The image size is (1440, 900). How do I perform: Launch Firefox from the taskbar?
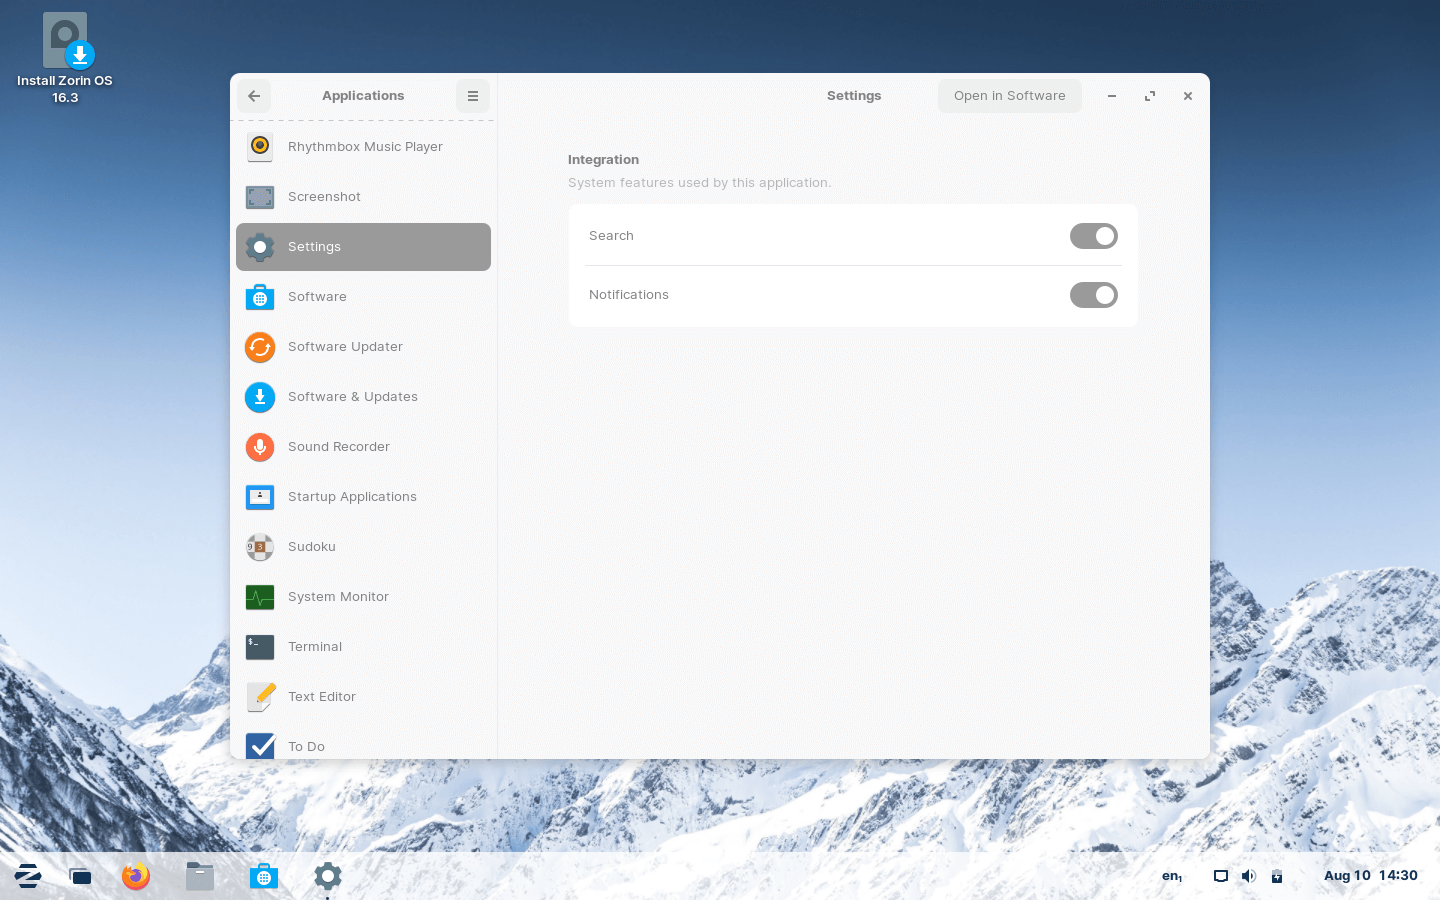pyautogui.click(x=136, y=877)
